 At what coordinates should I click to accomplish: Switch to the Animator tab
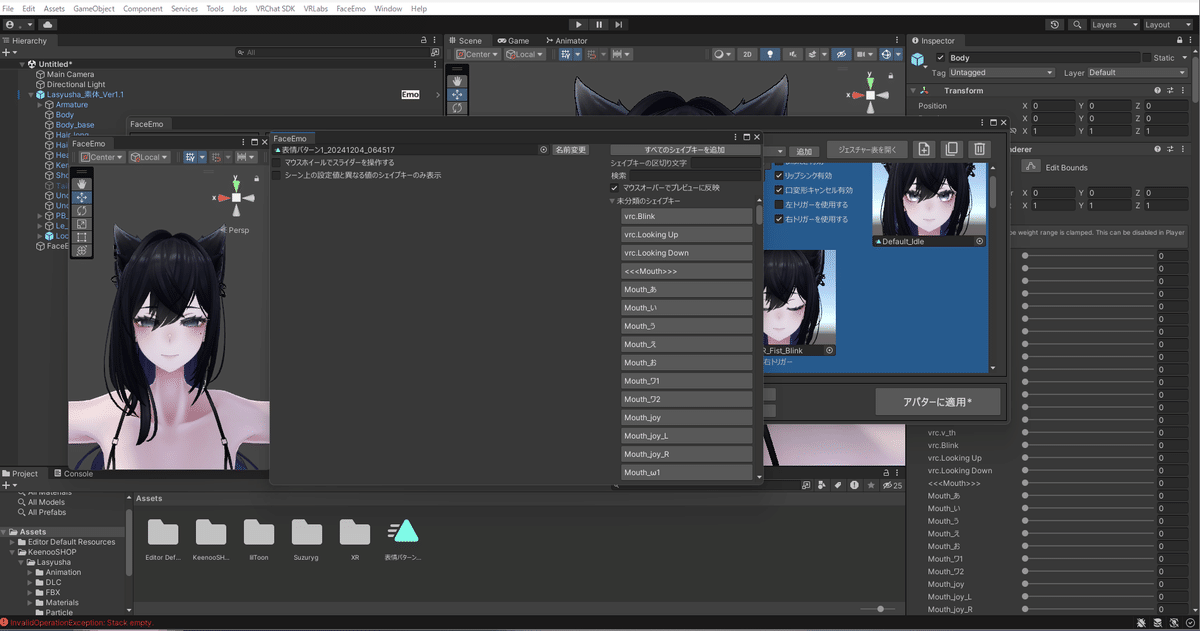(565, 41)
